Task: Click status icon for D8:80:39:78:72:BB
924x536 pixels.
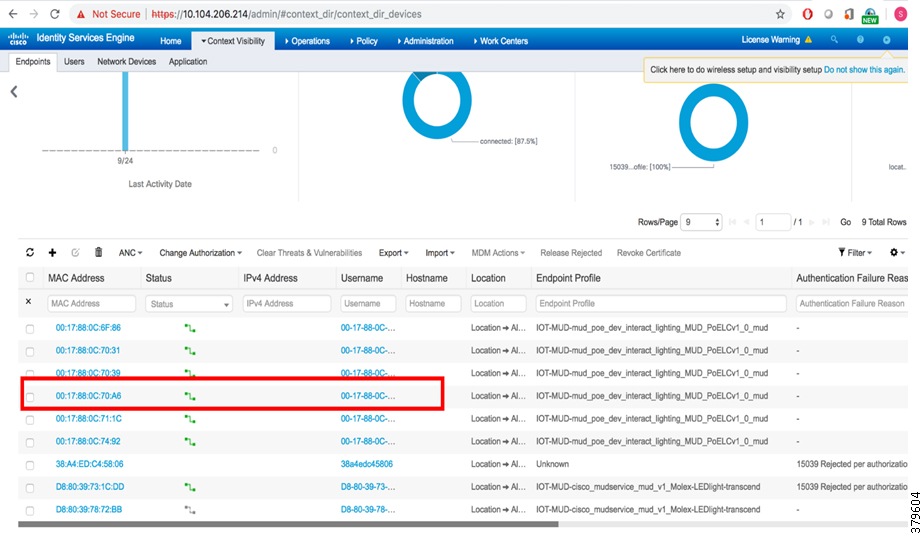Action: coord(190,509)
